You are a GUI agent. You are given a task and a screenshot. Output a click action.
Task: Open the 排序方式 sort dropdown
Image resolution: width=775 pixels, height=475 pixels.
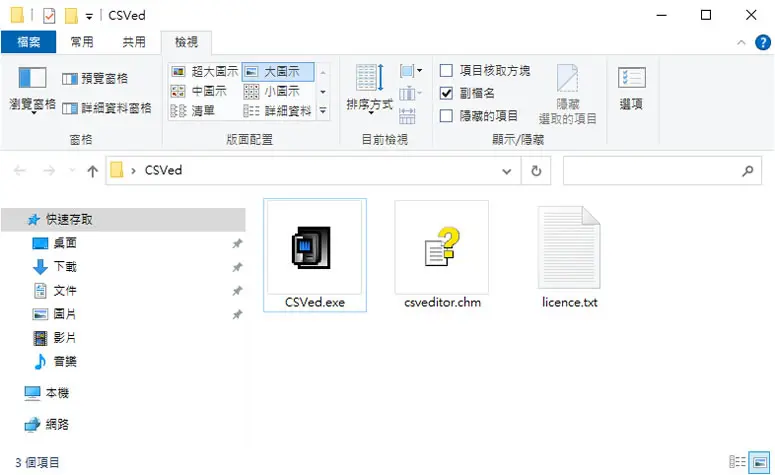pos(369,88)
